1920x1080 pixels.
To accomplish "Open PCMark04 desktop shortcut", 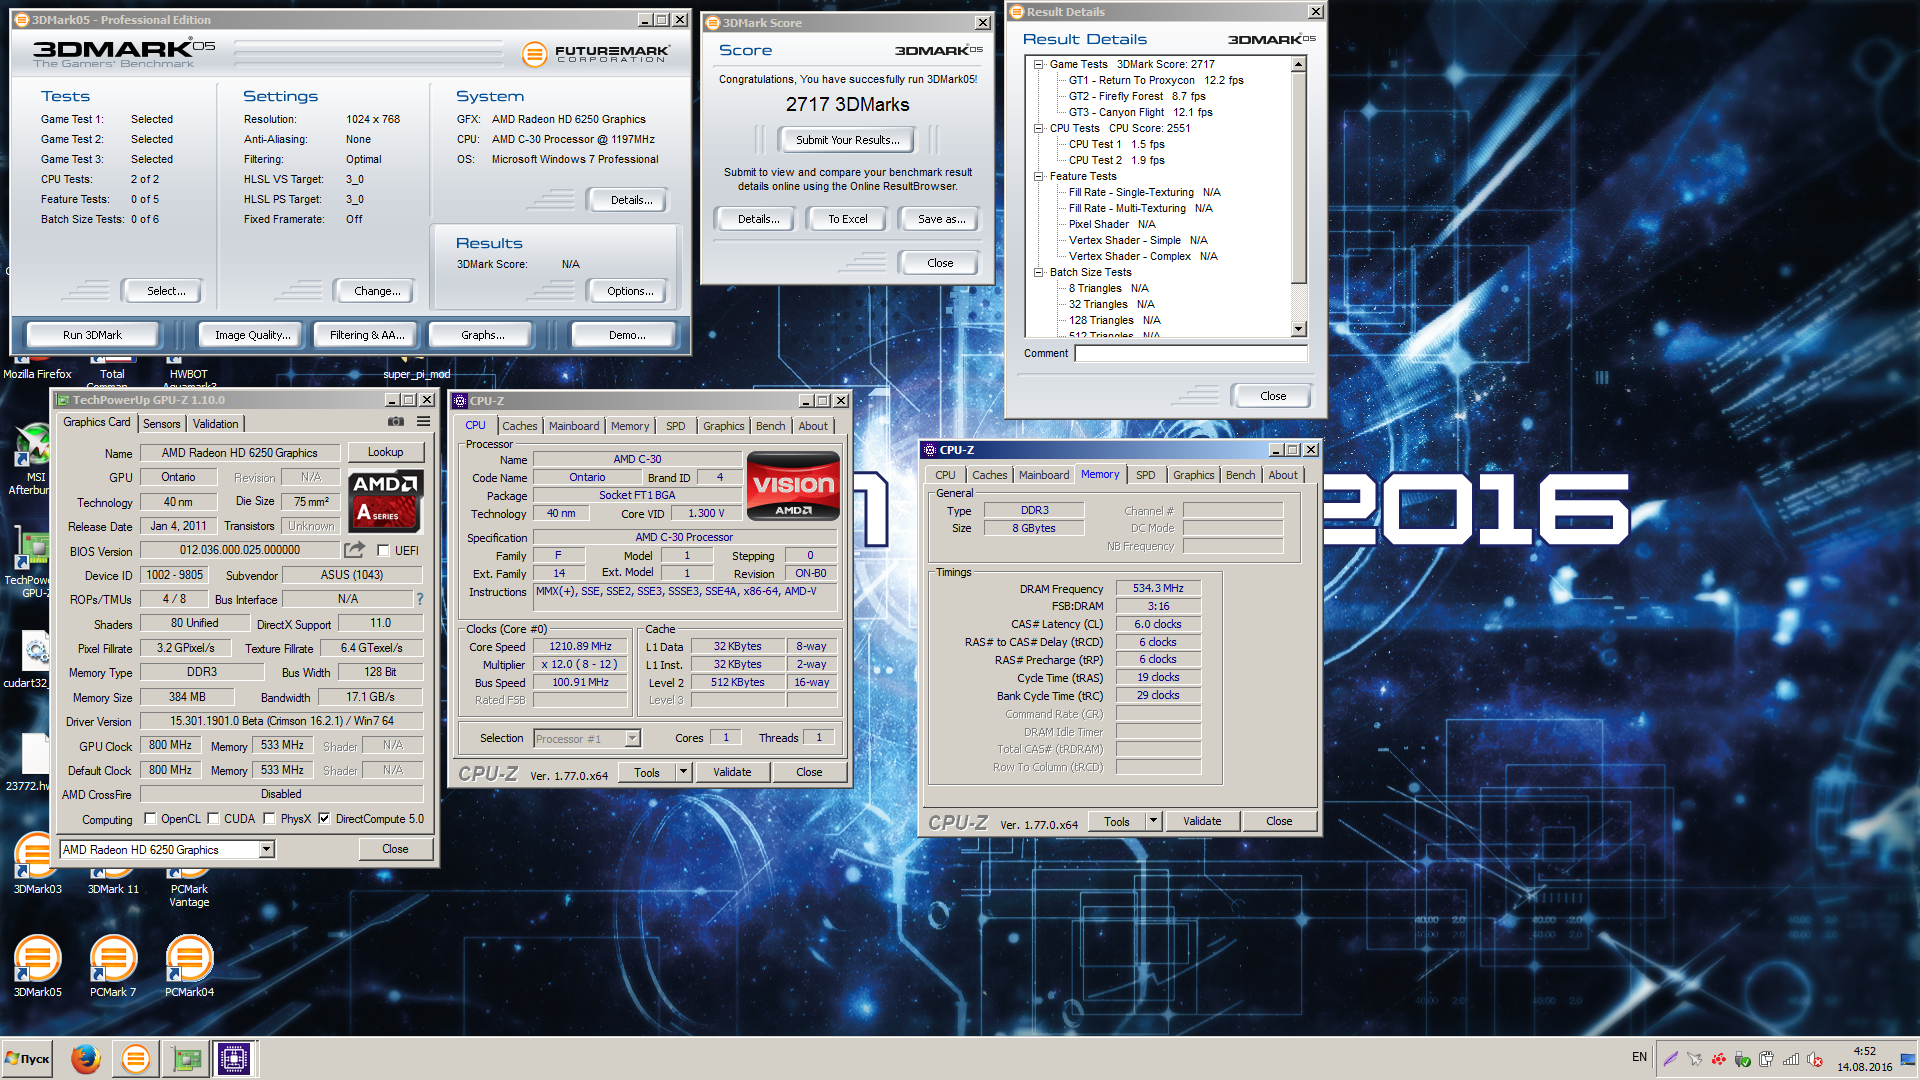I will pos(189,965).
